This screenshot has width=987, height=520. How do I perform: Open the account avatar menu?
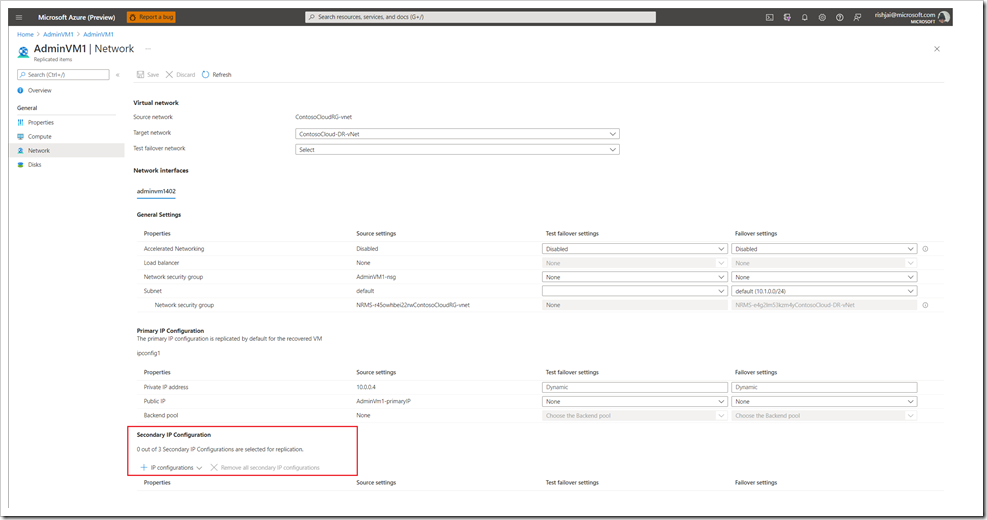coord(944,17)
